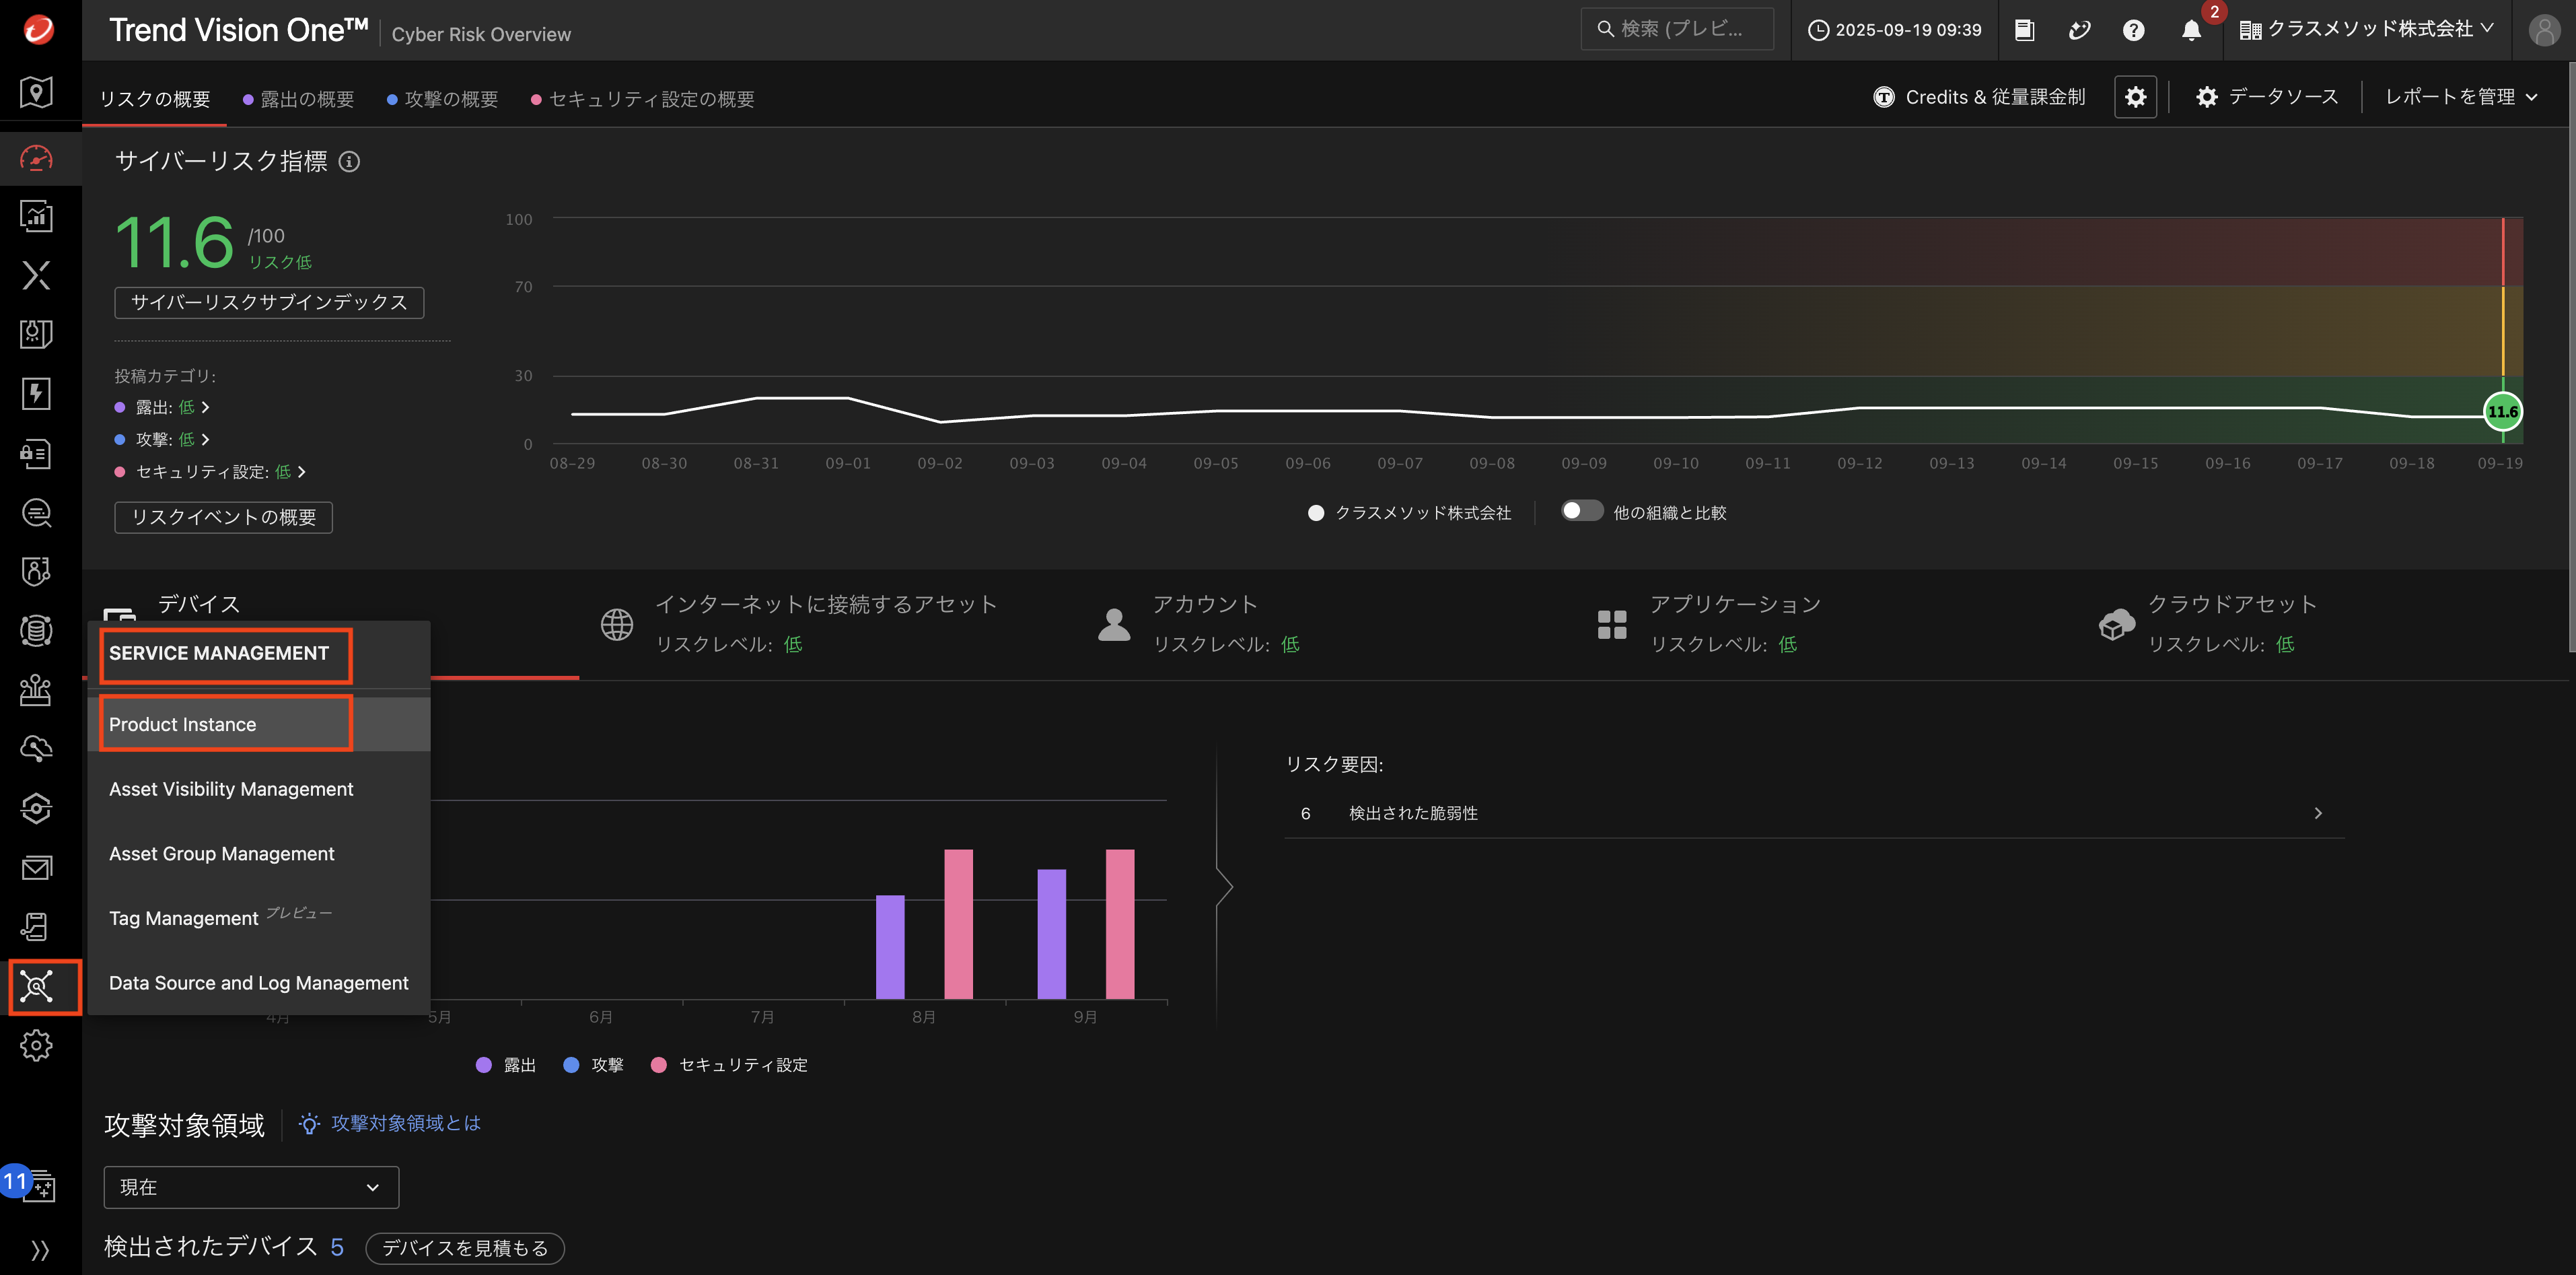The image size is (2576, 1275).
Task: Switch to the 攻撃の概要 tab
Action: [443, 99]
